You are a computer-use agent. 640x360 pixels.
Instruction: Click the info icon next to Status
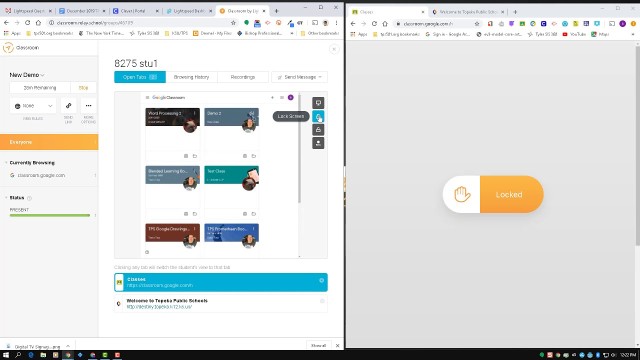[x=29, y=198]
